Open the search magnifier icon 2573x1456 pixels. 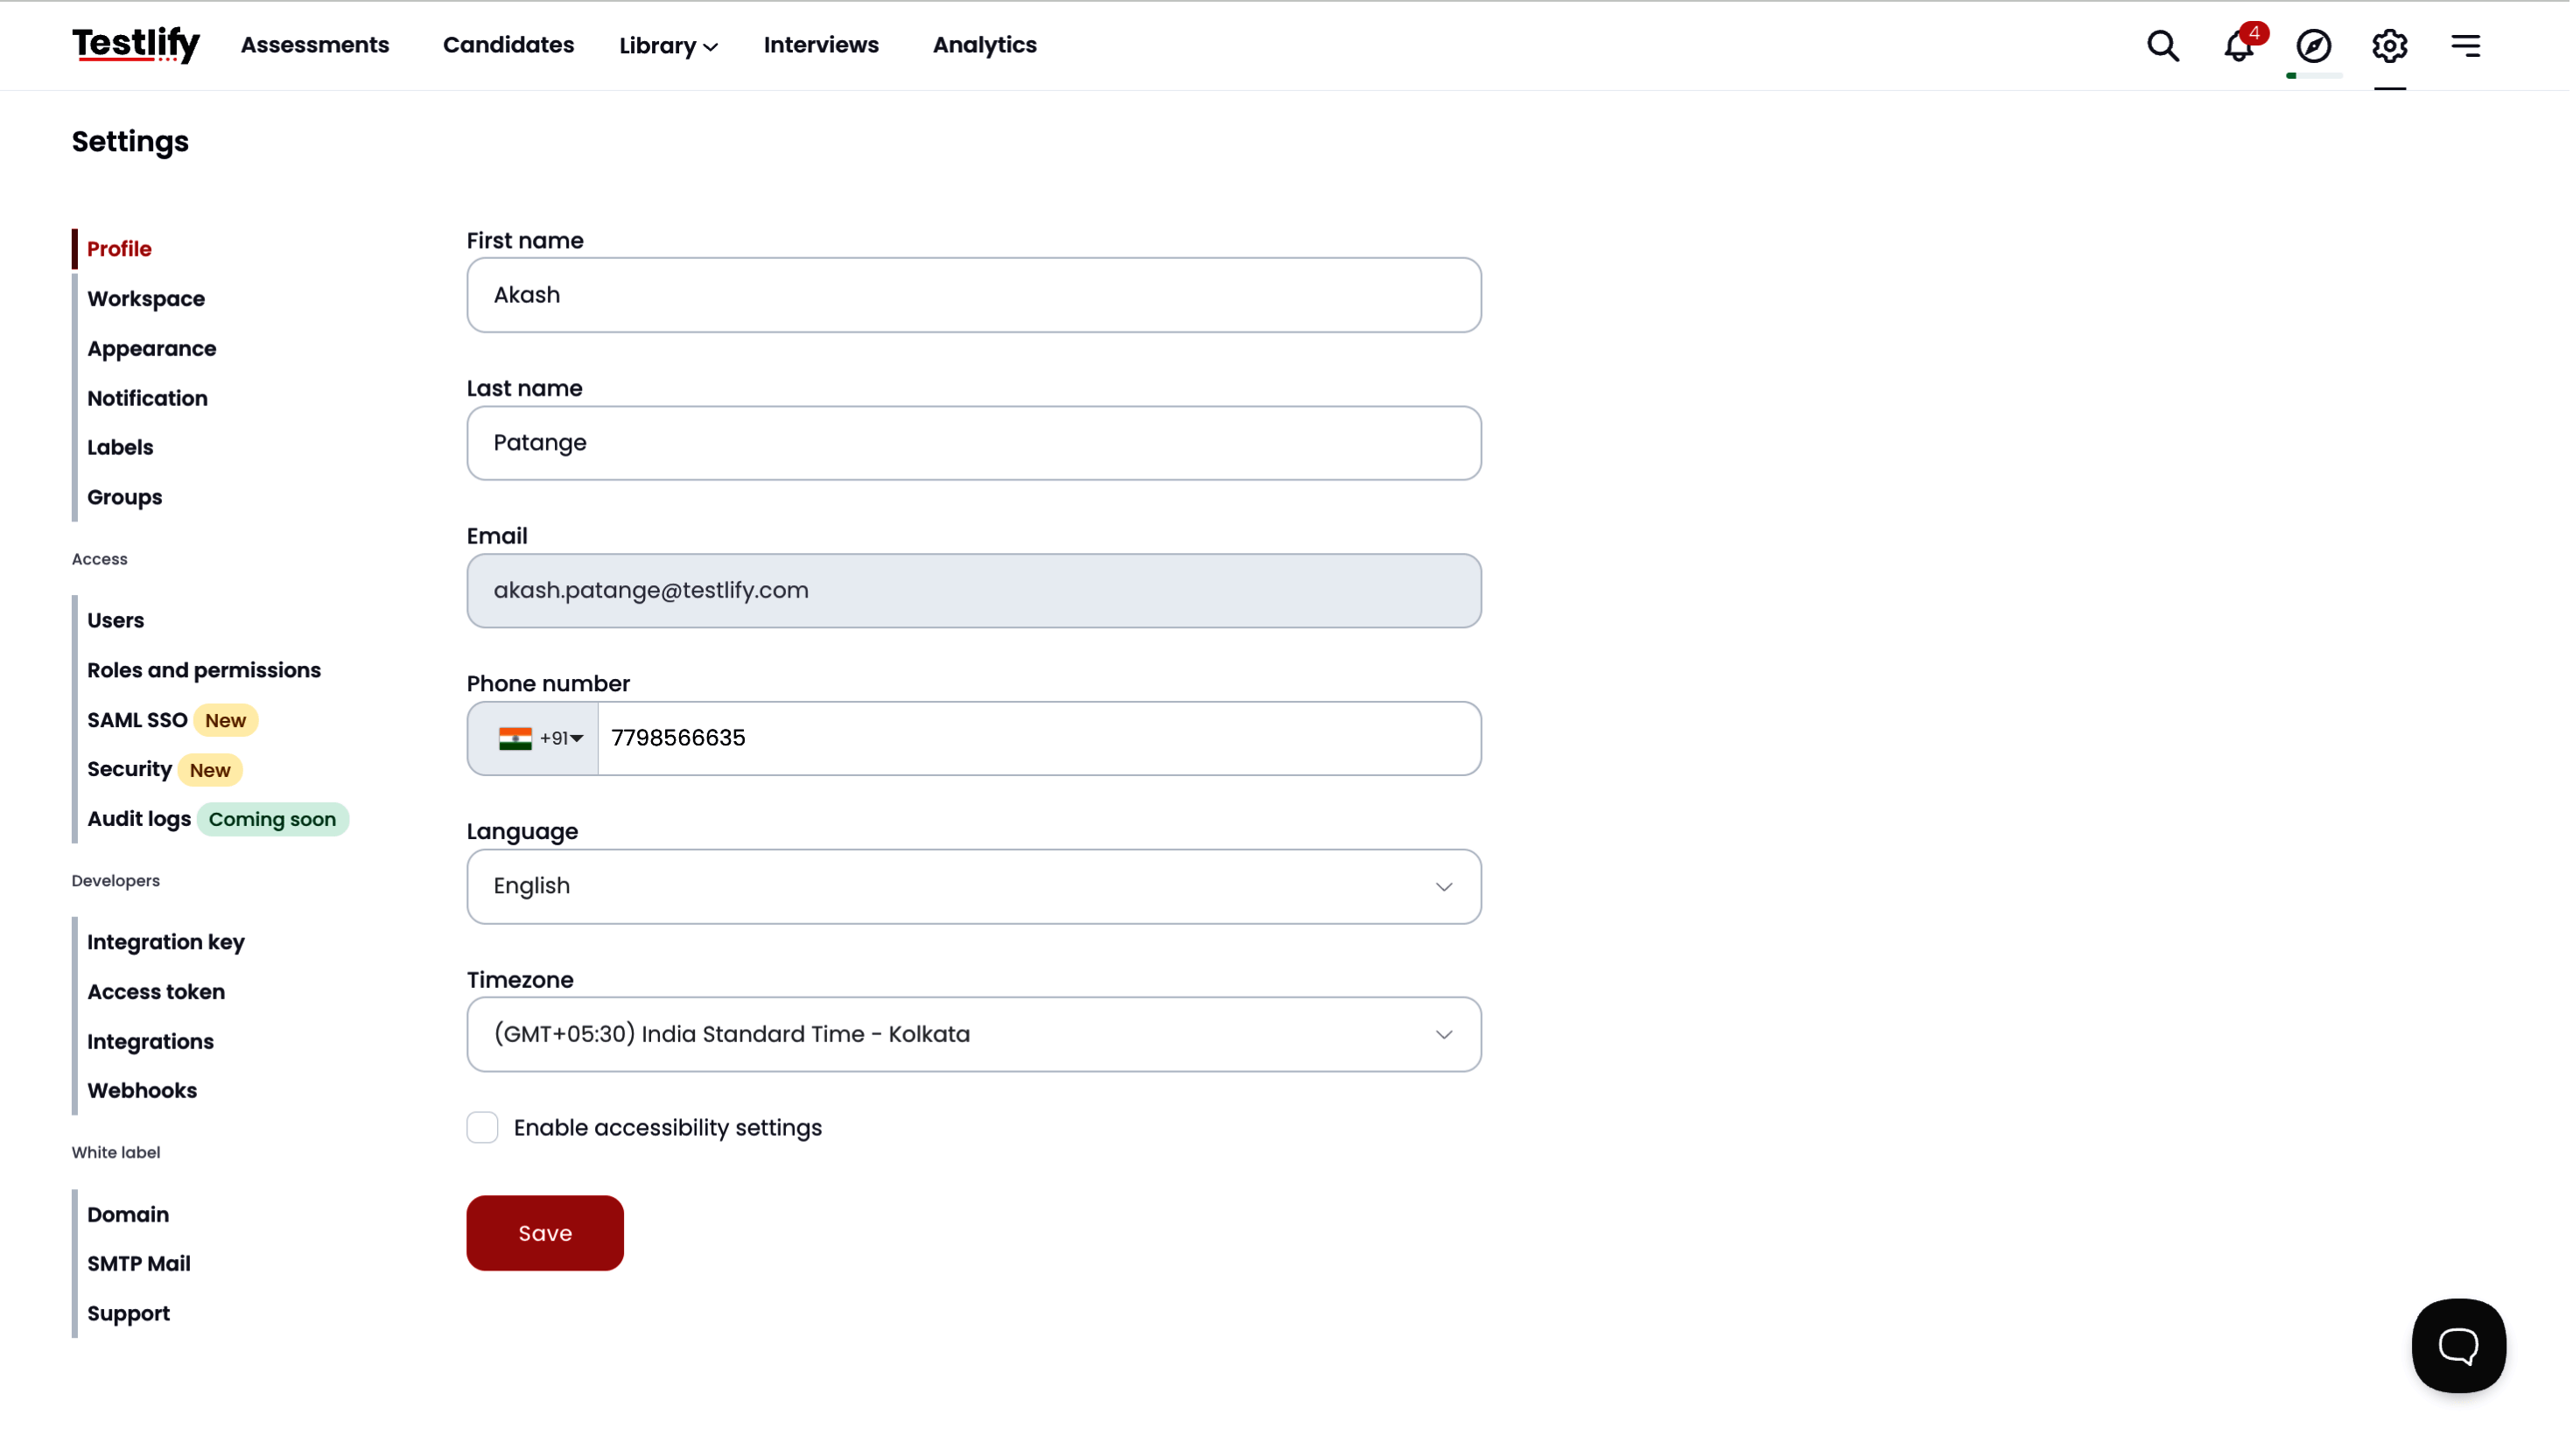(2163, 46)
